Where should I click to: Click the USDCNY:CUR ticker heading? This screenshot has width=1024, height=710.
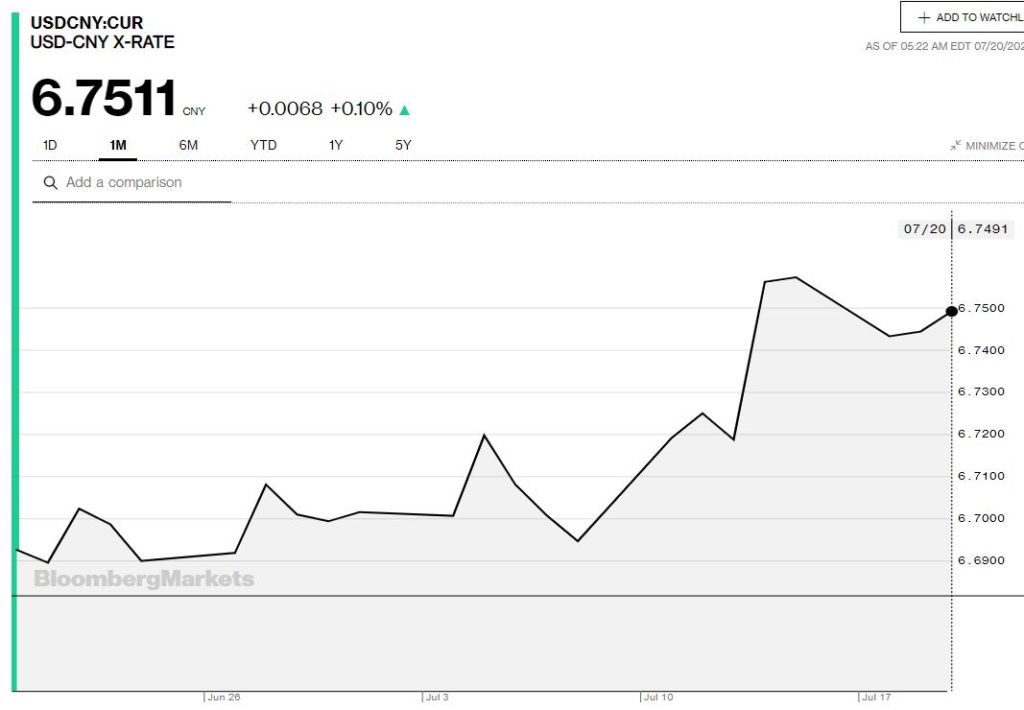coord(87,22)
